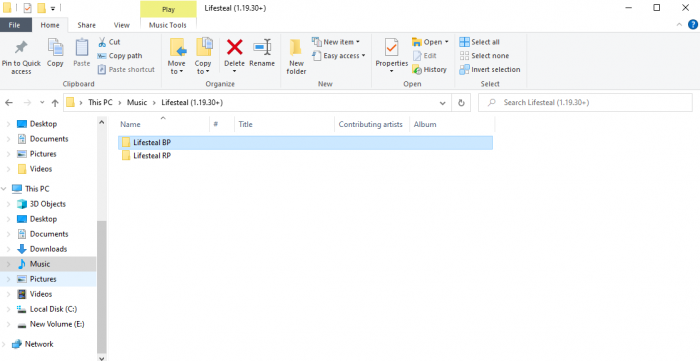Image resolution: width=700 pixels, height=361 pixels.
Task: Click Music in address breadcrumb
Action: coord(137,103)
